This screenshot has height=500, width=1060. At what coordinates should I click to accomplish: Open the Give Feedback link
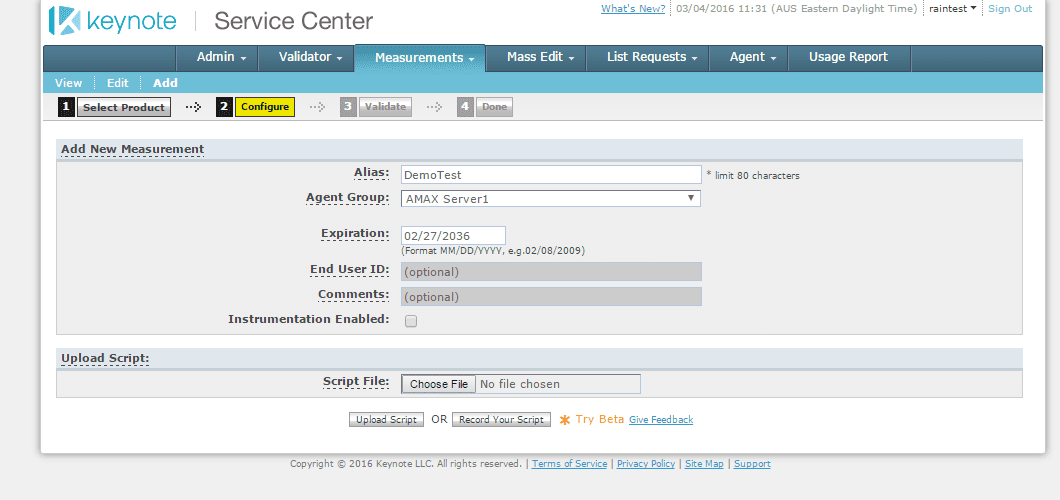pyautogui.click(x=661, y=420)
